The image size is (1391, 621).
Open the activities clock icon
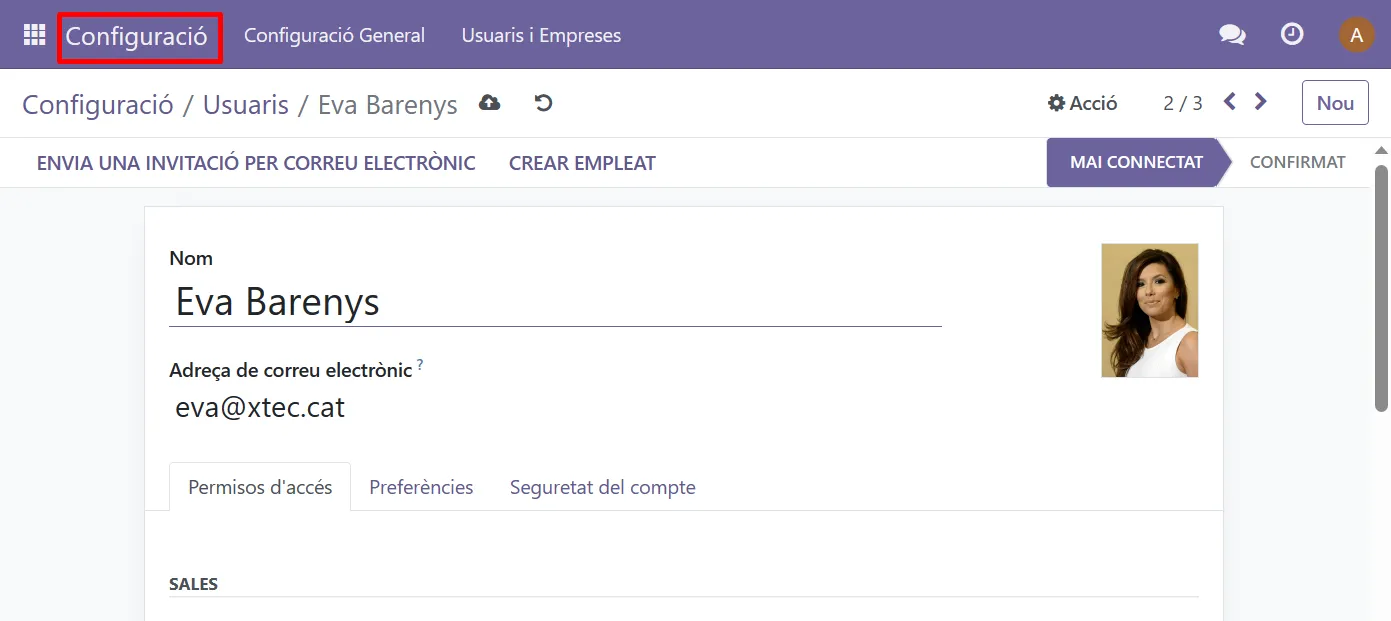point(1292,35)
